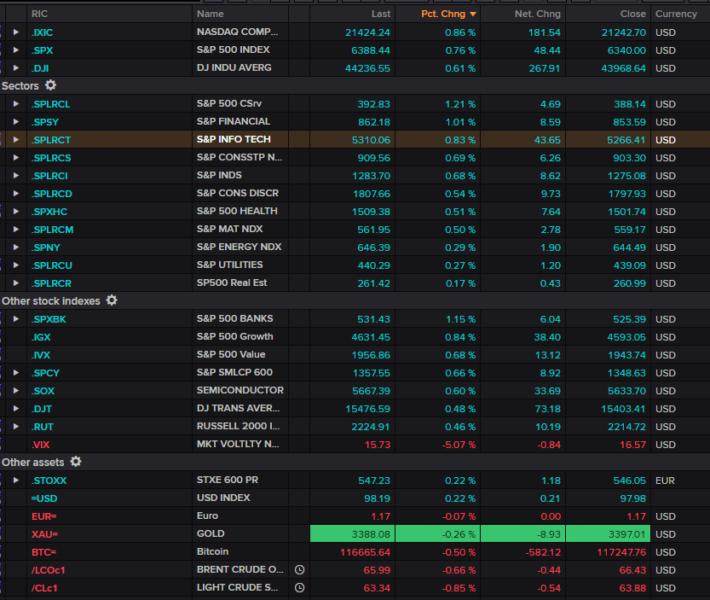Click USD INDEX name cell
Viewport: 710px width, 600px height.
point(223,498)
